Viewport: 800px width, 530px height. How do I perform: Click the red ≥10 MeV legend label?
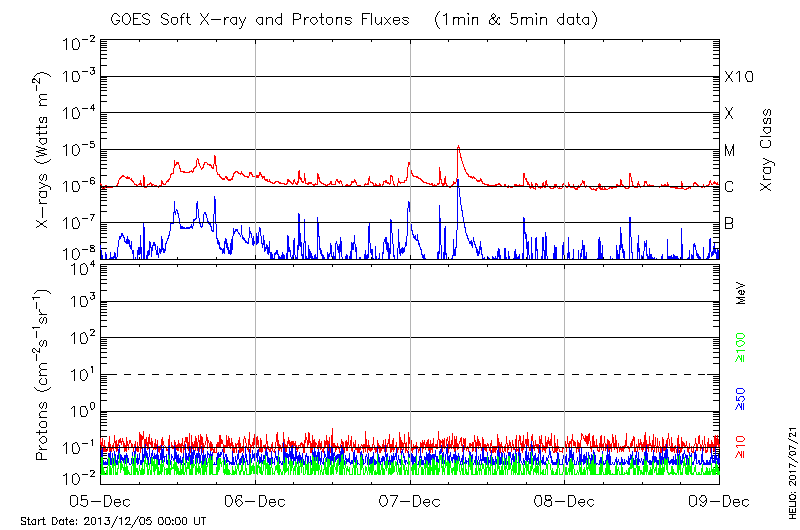pyautogui.click(x=742, y=447)
